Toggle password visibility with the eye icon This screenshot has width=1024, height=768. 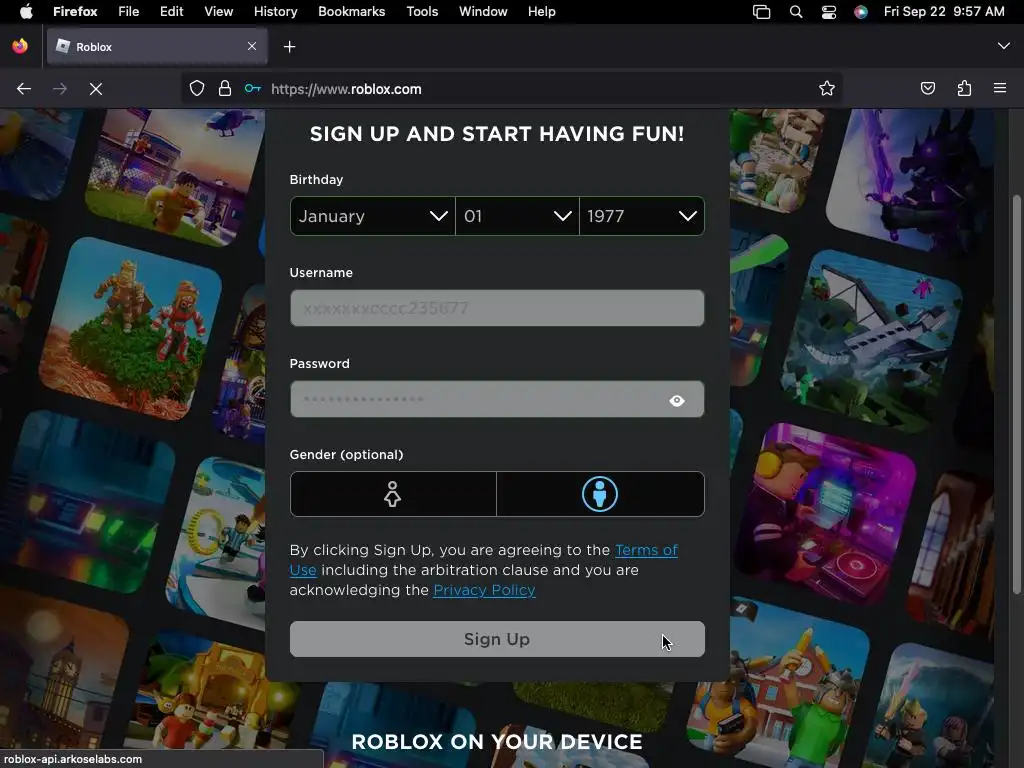(x=677, y=400)
